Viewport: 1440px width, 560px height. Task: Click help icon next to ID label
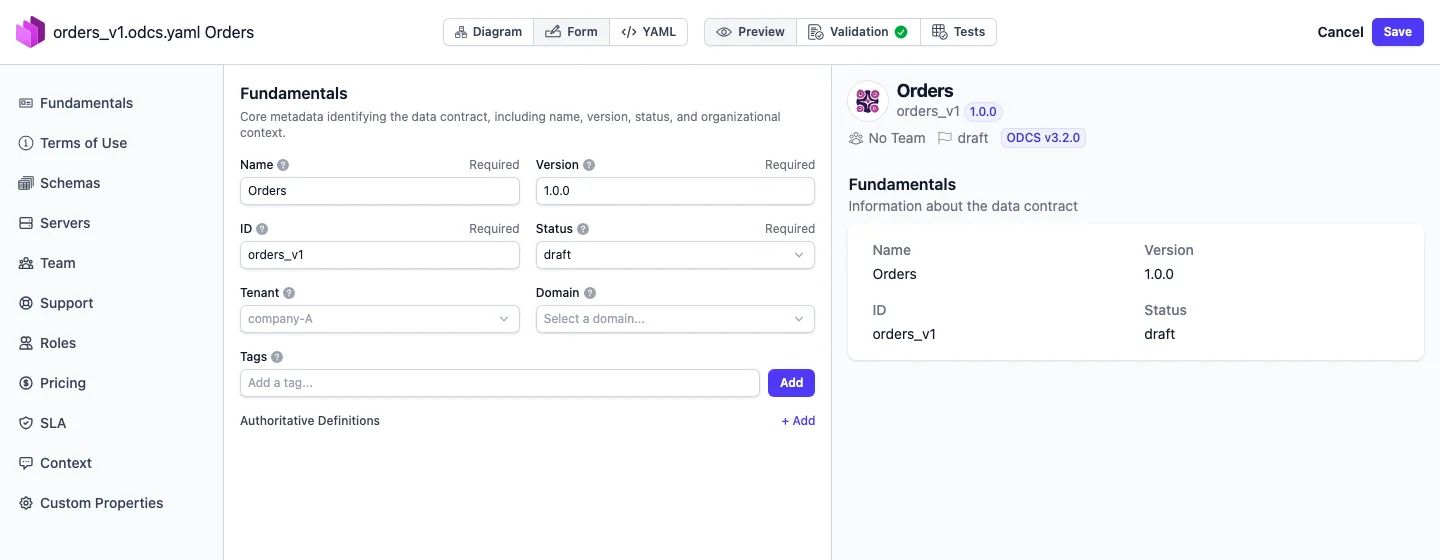point(262,229)
